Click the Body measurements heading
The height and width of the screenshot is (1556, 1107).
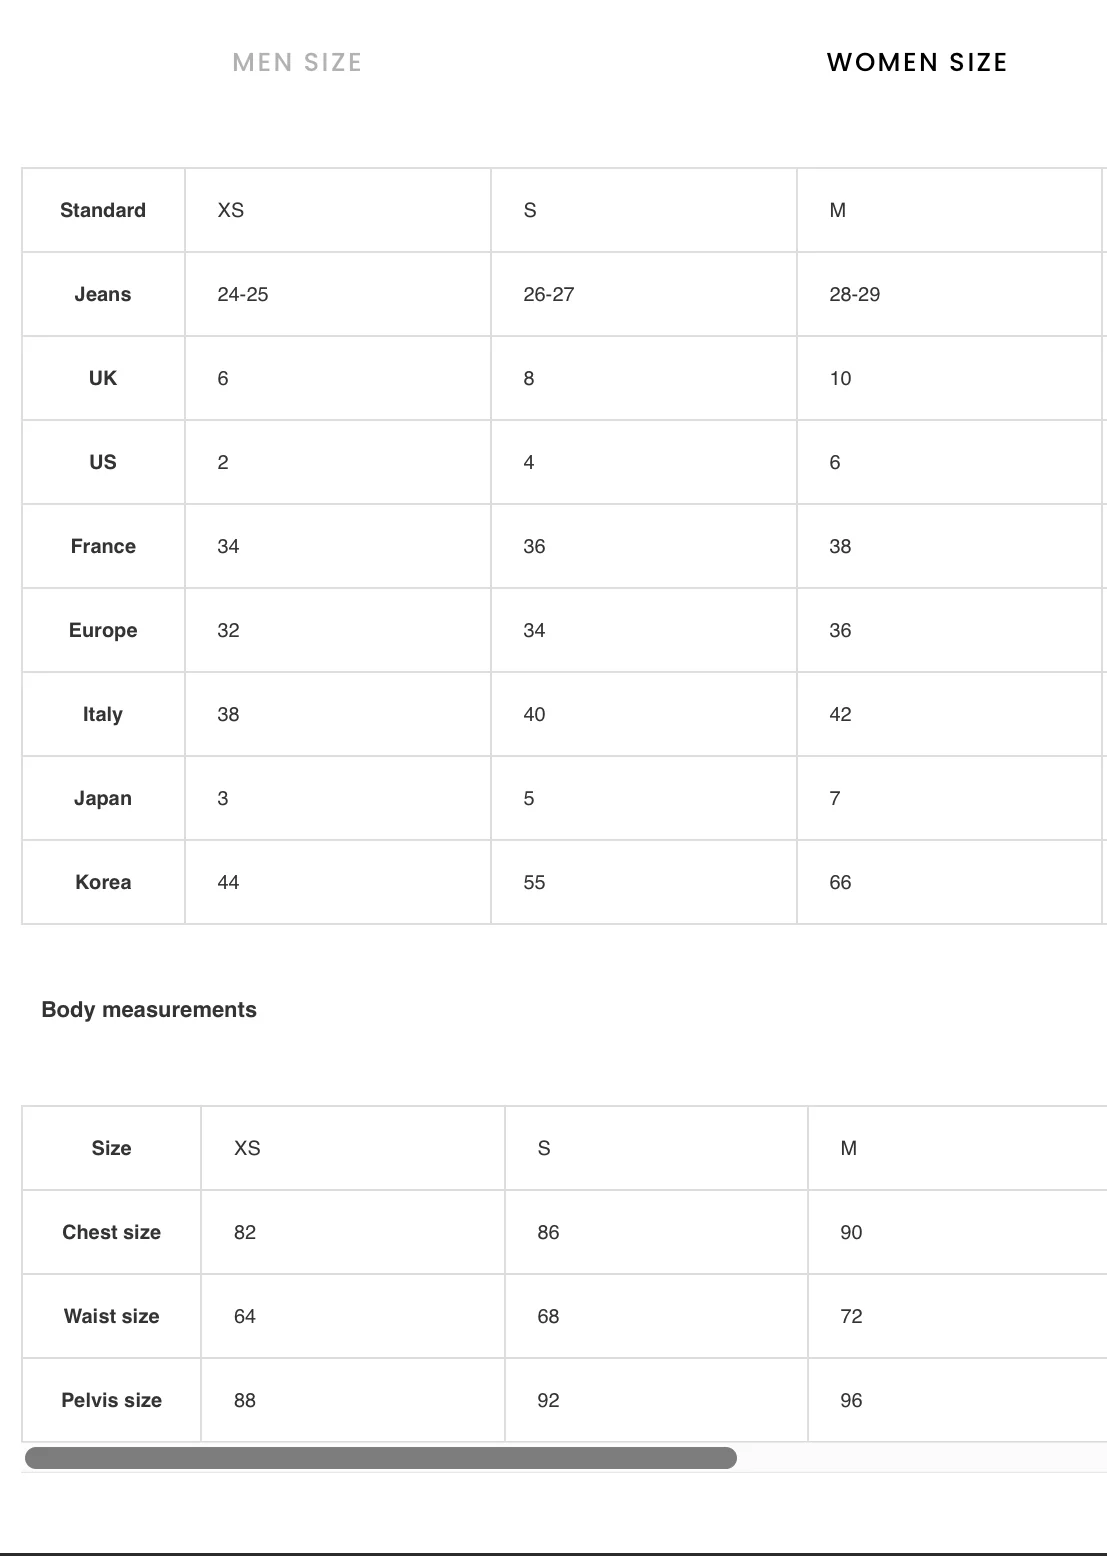[149, 1010]
